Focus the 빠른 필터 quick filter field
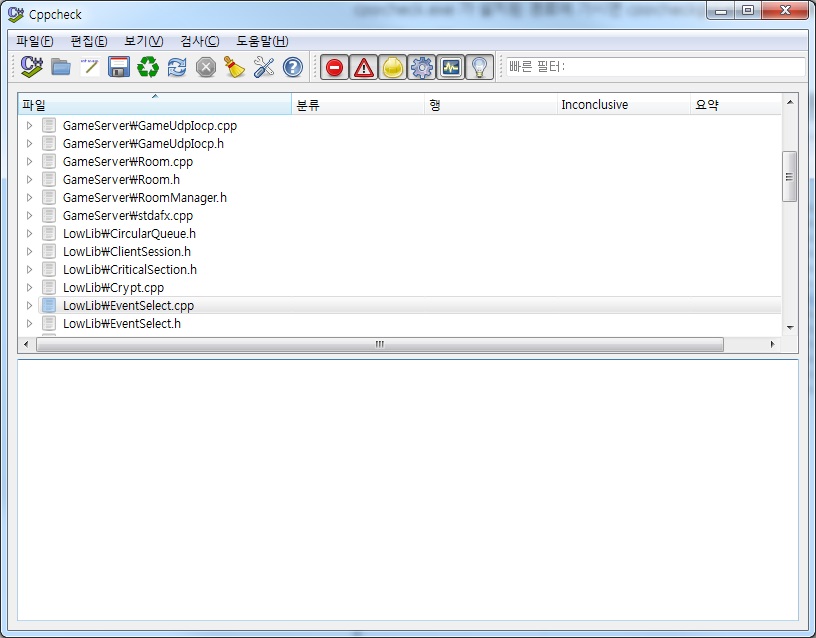This screenshot has height=638, width=816. coord(655,67)
